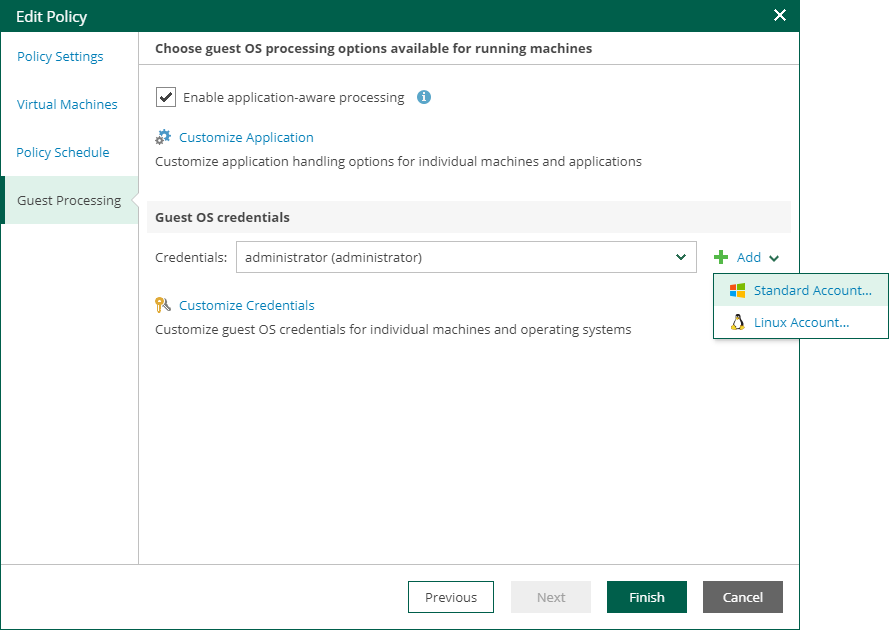Click the Previous button

click(451, 597)
